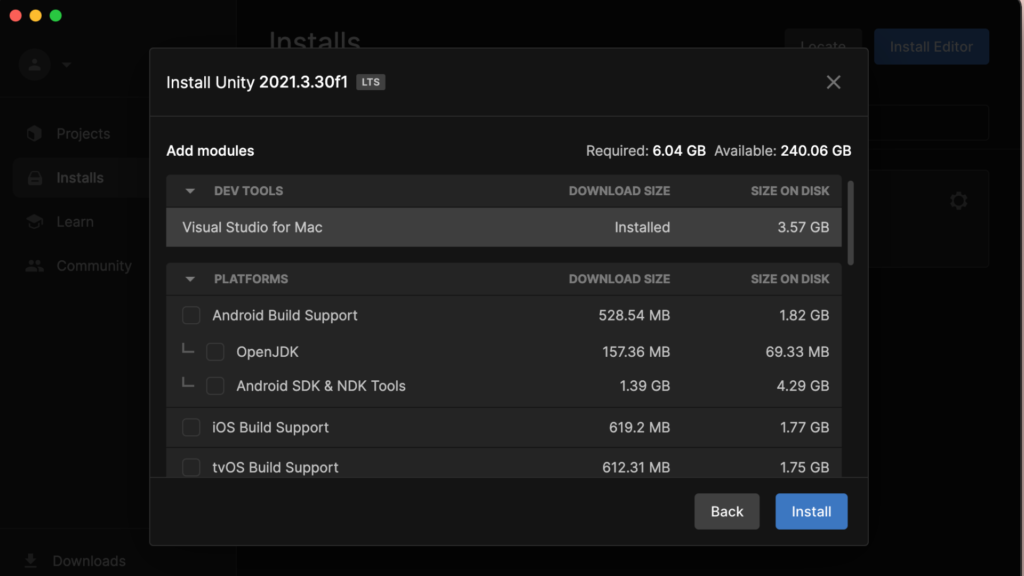This screenshot has height=576, width=1024.
Task: Click the 528.54 MB download size
Action: tap(634, 315)
